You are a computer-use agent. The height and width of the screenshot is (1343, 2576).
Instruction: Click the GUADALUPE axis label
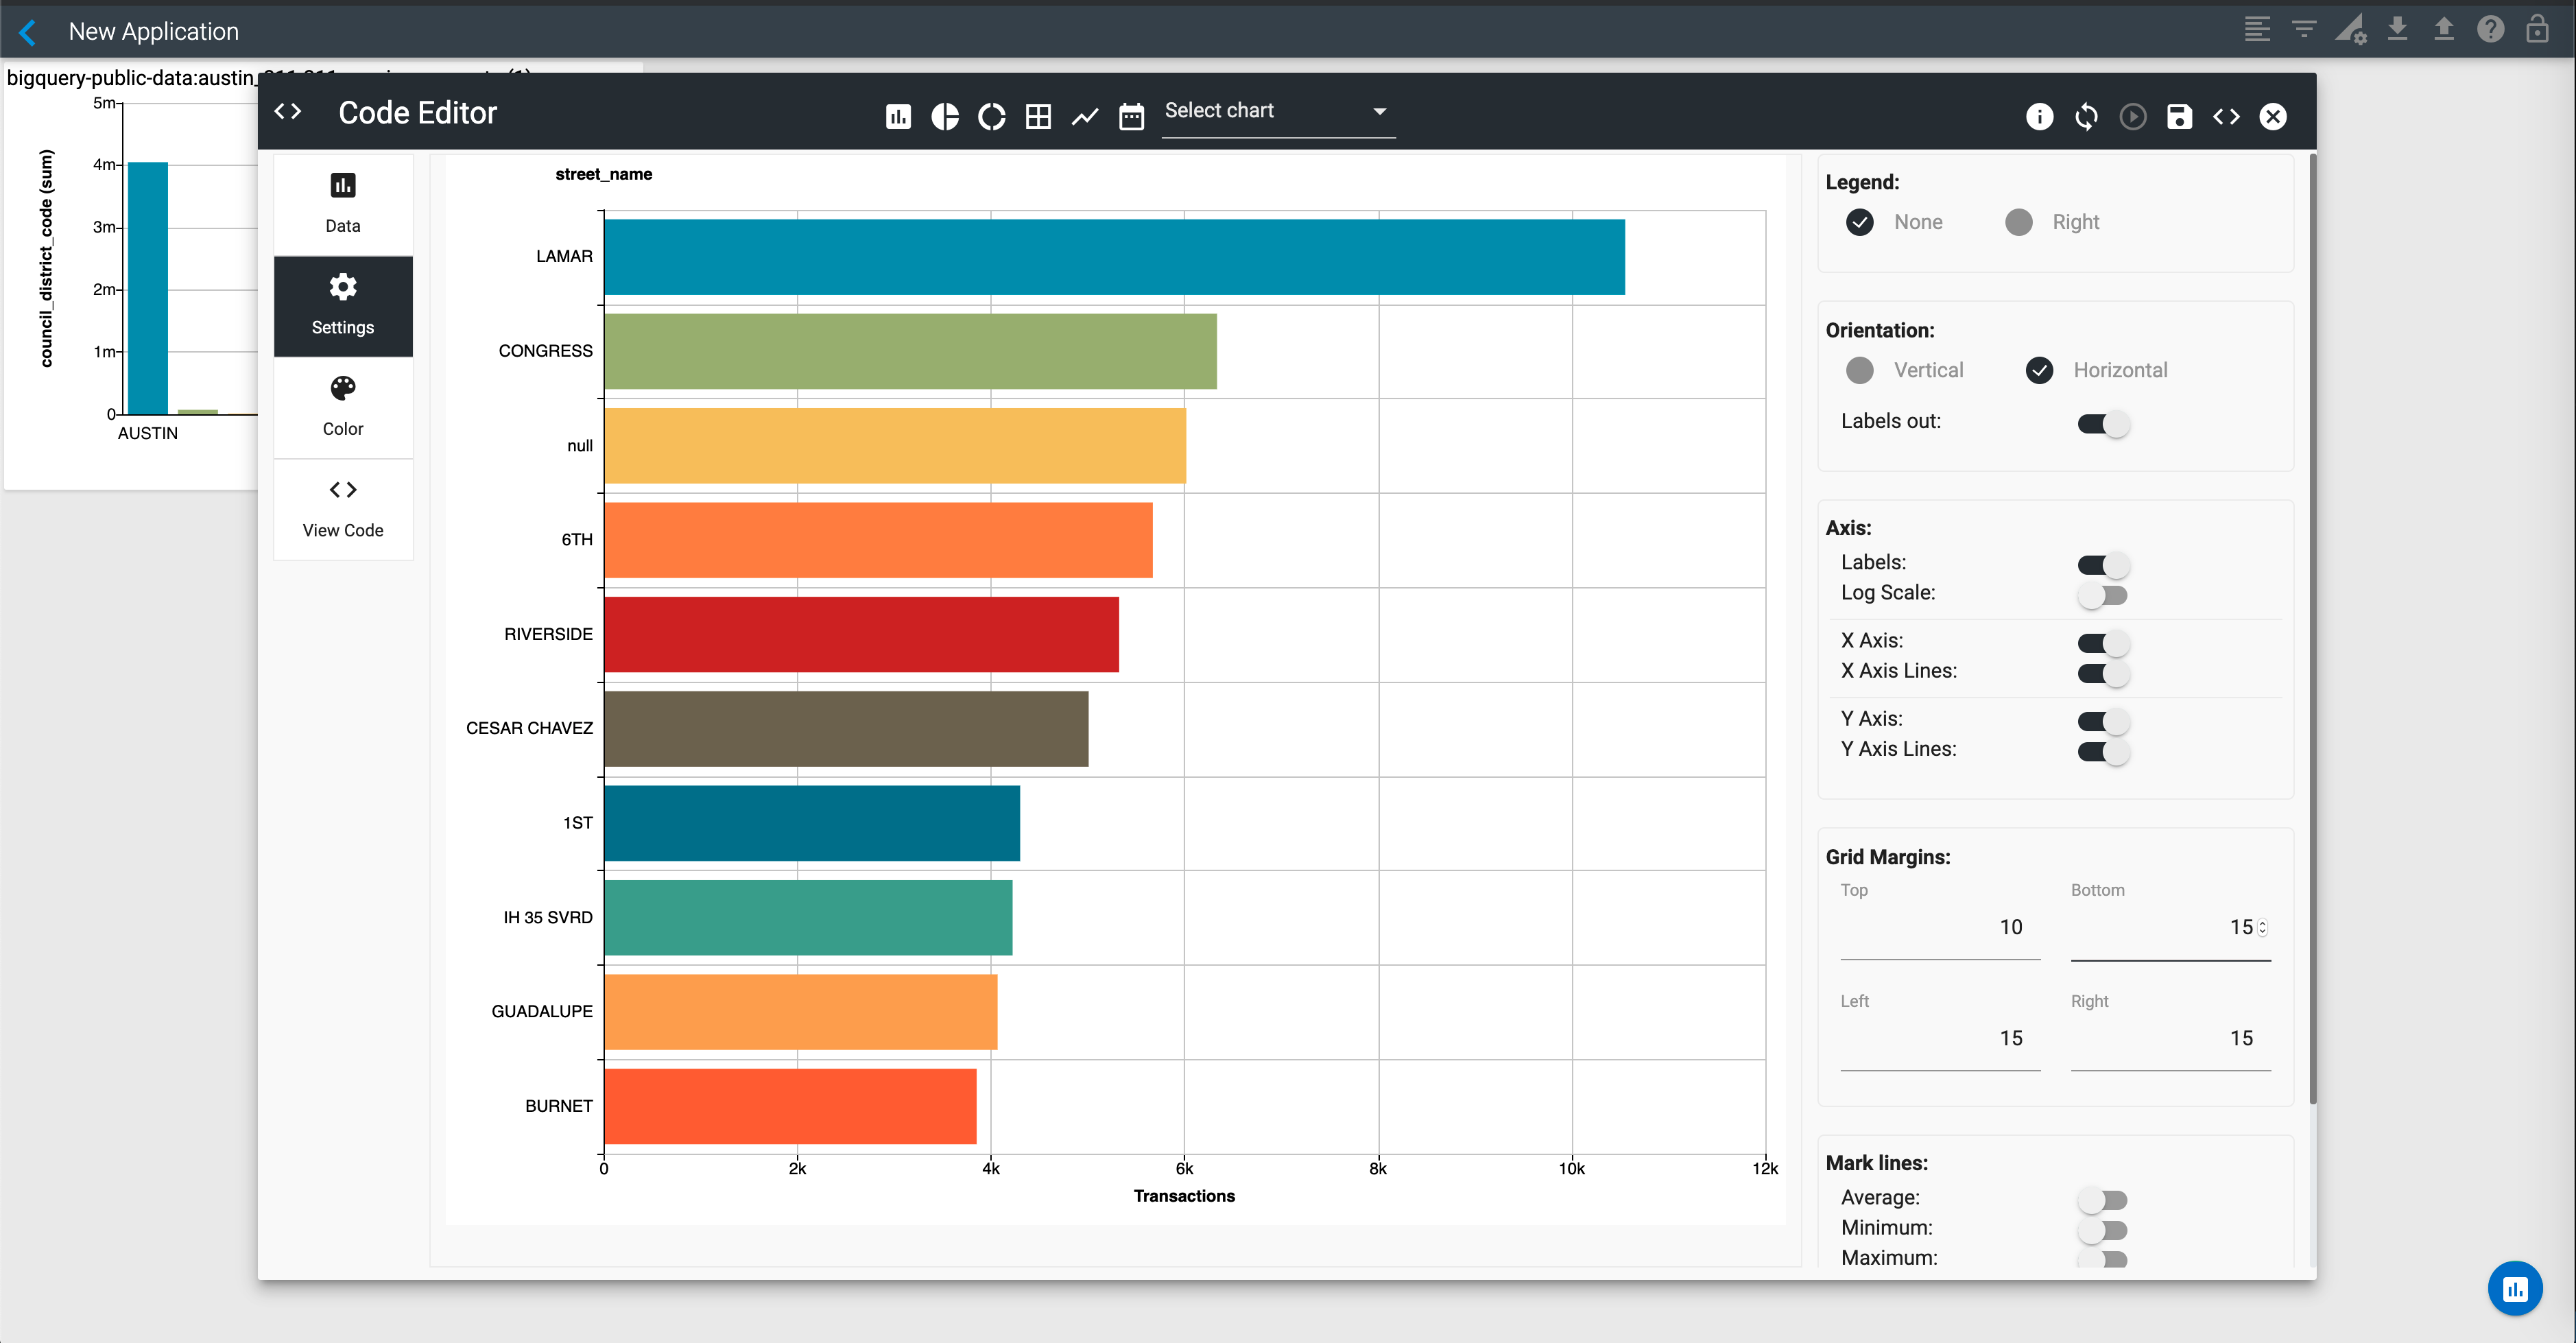coord(542,1011)
